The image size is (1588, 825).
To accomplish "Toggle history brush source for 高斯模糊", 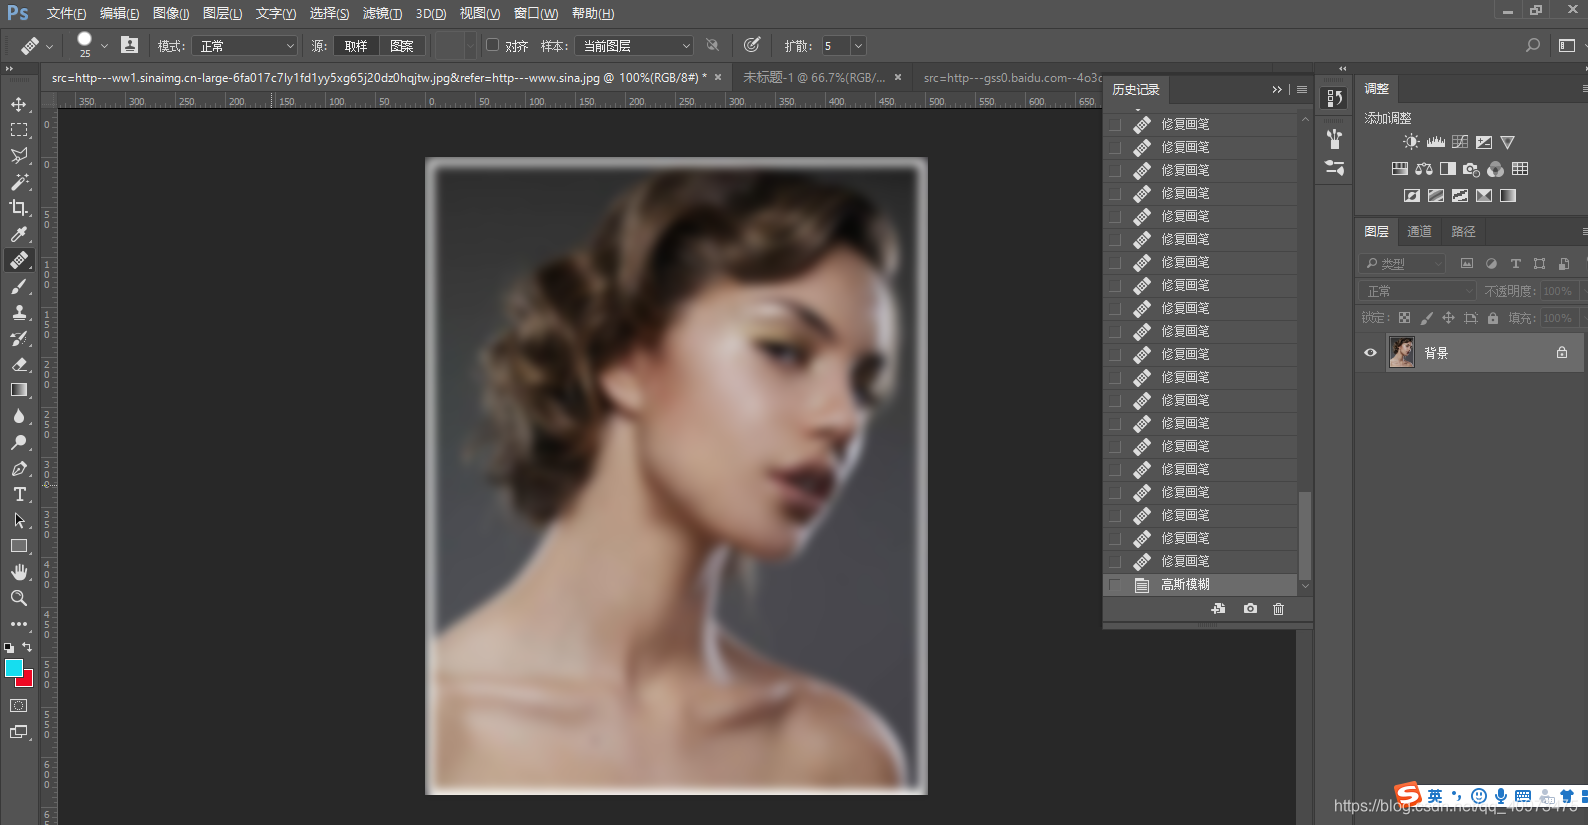I will [x=1115, y=584].
